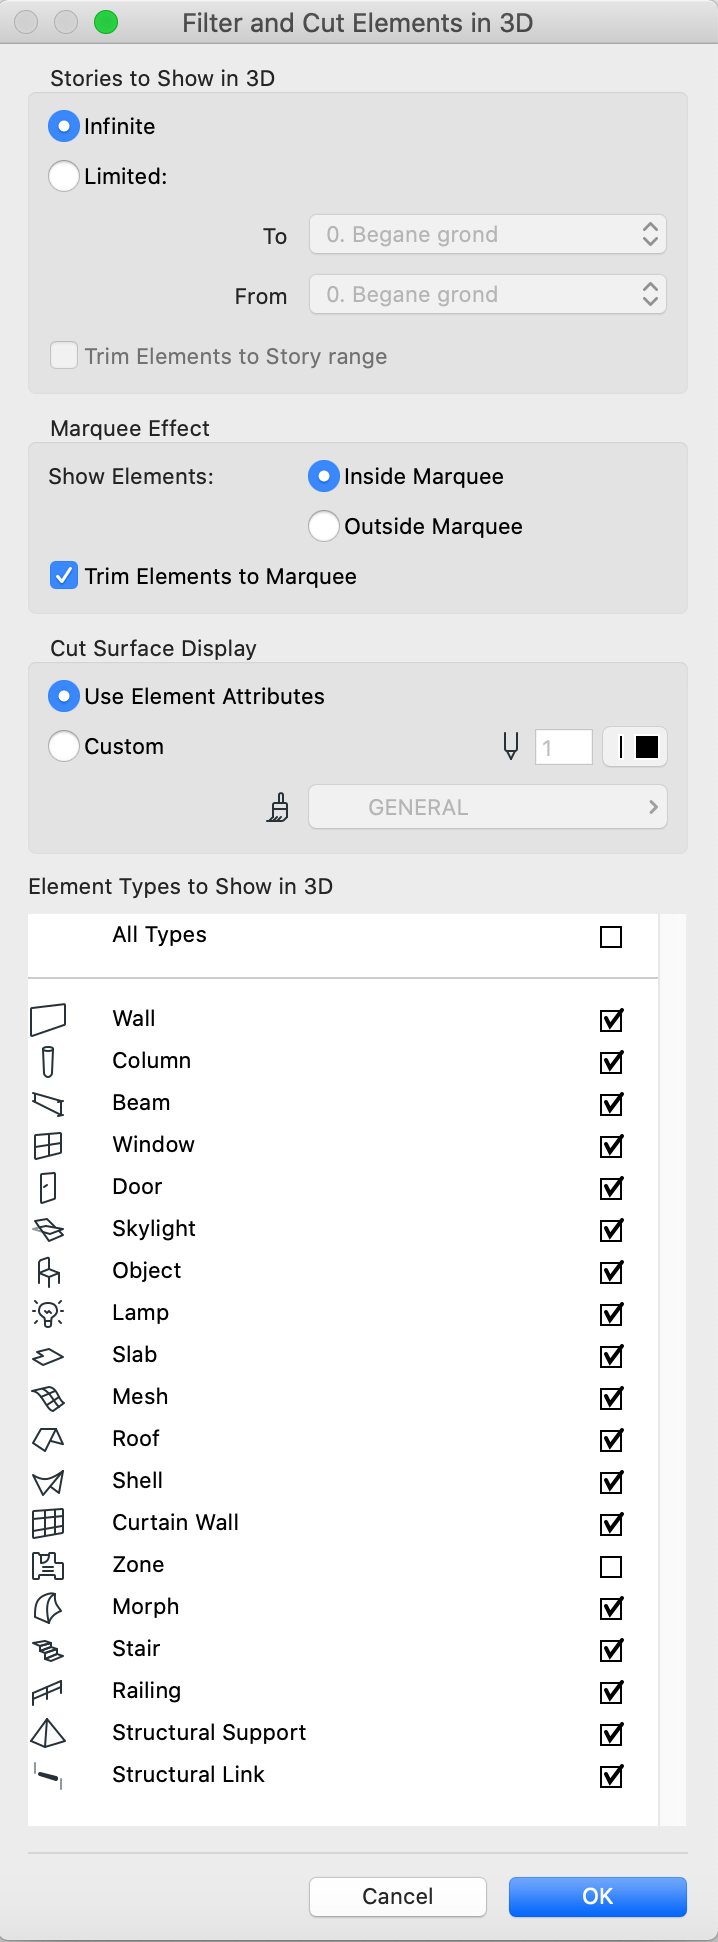Choose the Outside Marquee option

324,526
